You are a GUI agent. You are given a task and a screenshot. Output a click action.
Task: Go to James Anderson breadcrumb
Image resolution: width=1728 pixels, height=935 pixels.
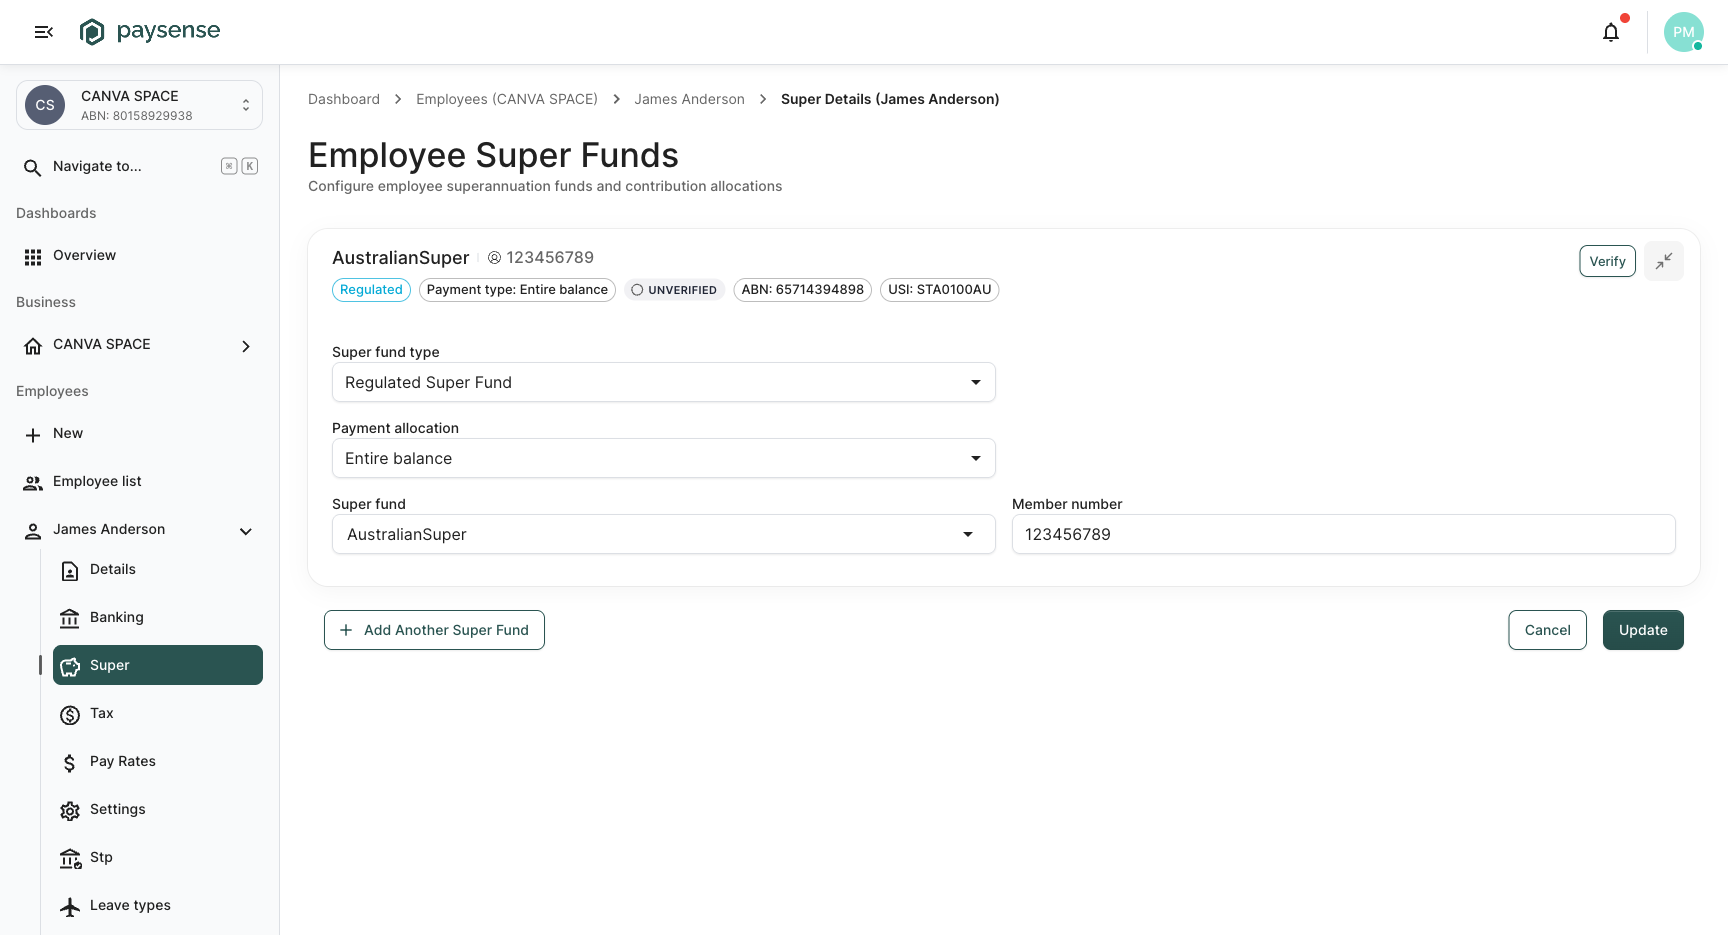[x=689, y=99]
